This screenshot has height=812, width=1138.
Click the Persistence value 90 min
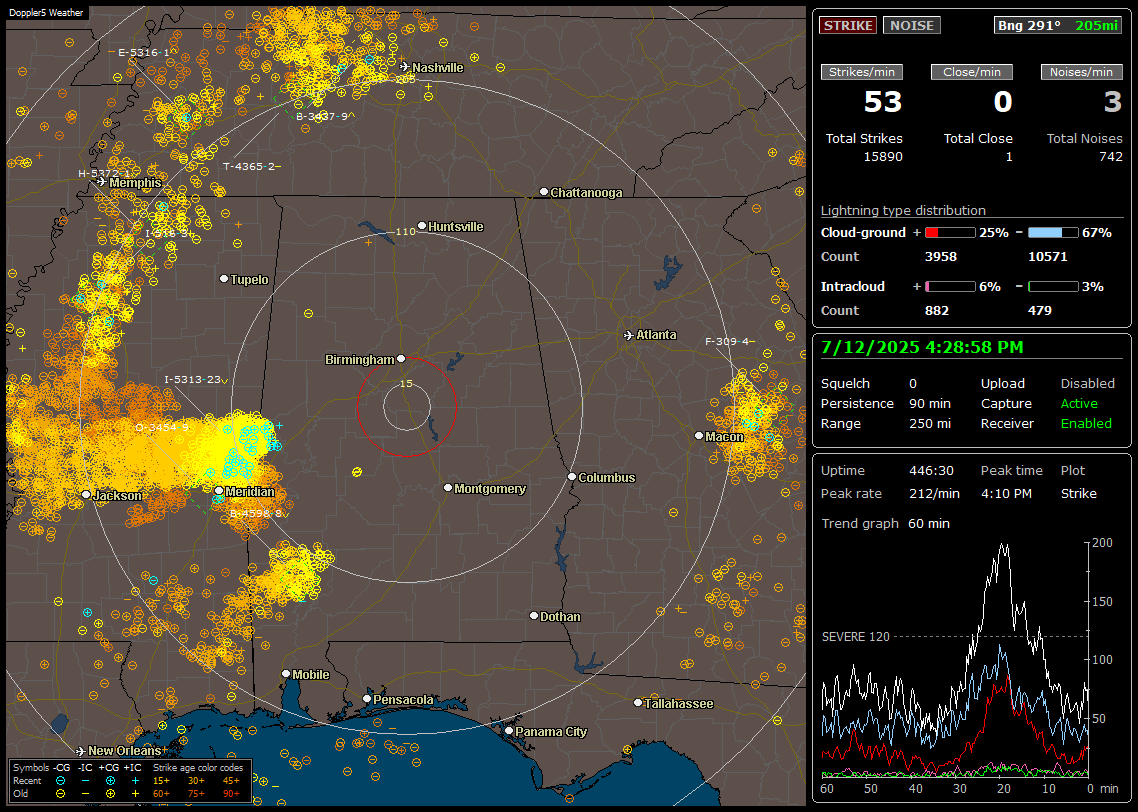(x=930, y=403)
